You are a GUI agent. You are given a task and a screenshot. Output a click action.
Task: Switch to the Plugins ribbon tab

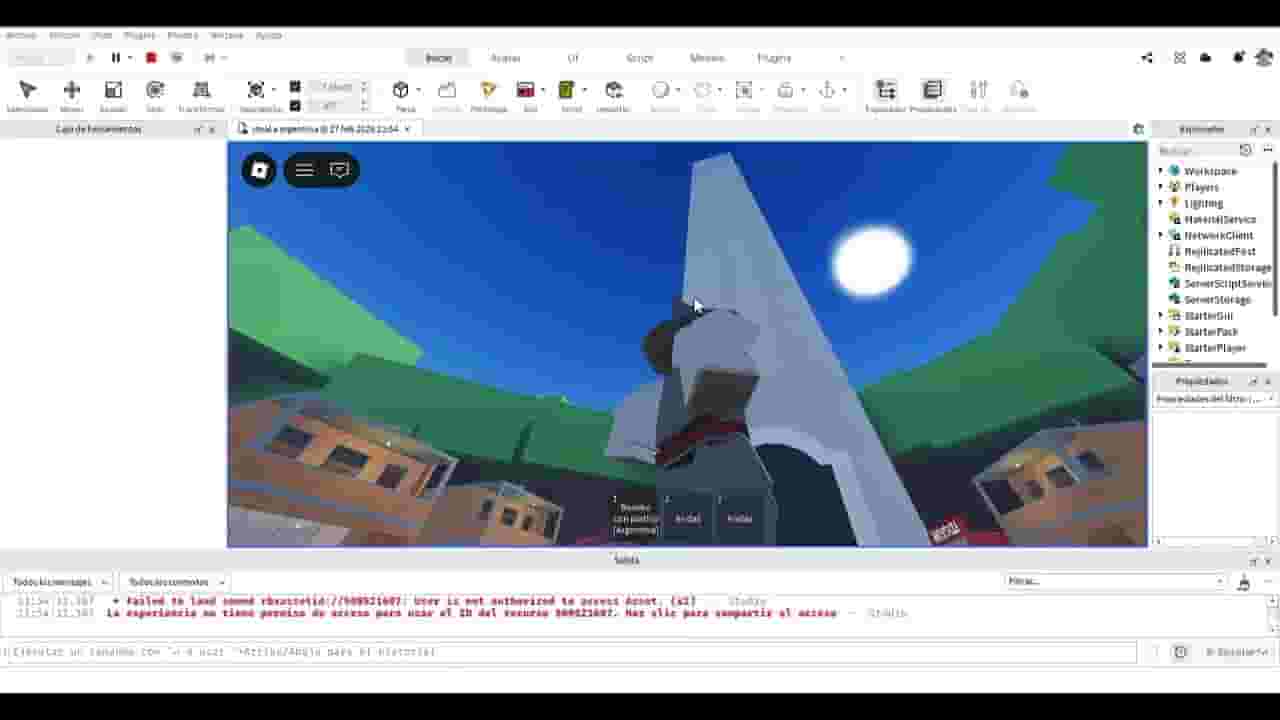click(774, 58)
